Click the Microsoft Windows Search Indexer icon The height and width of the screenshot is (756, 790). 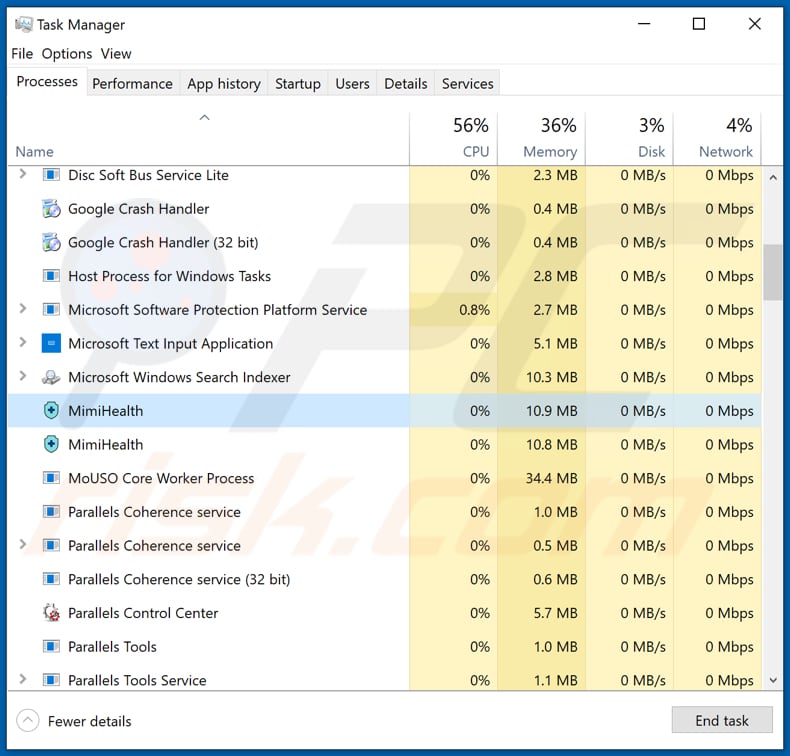click(x=51, y=377)
